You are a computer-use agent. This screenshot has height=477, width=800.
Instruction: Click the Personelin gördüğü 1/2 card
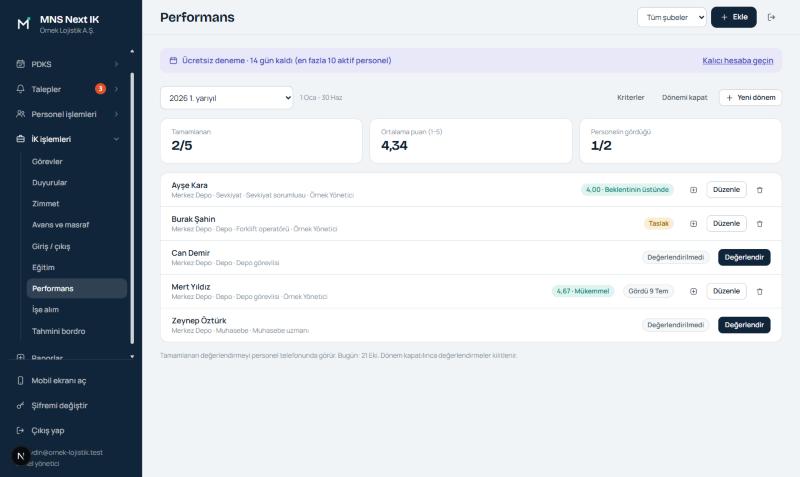[x=681, y=141]
